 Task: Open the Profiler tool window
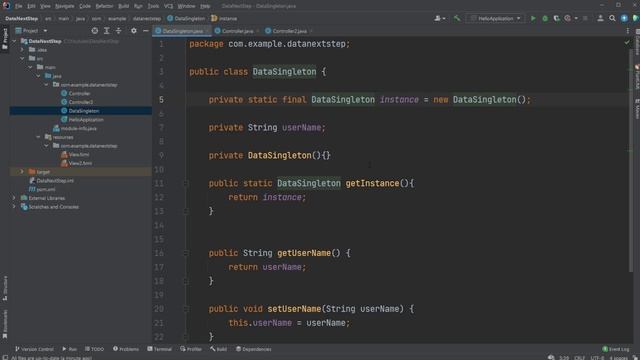point(191,349)
